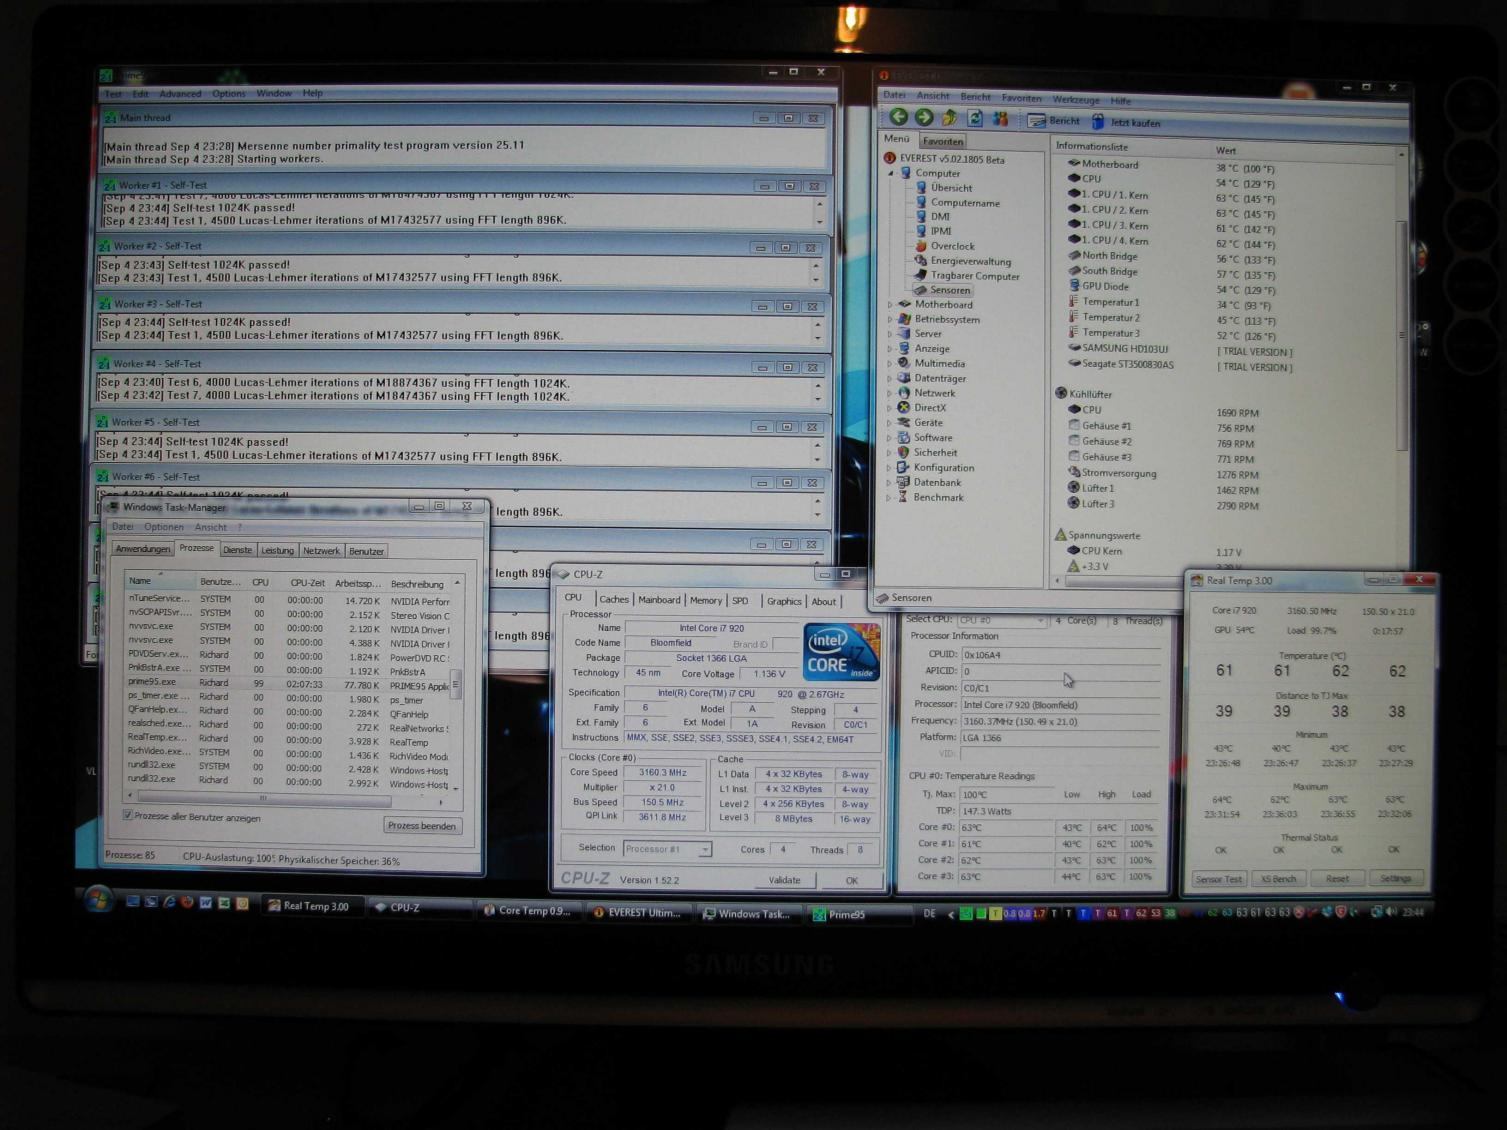Expand the Motherboard node in EVEREST tree
The height and width of the screenshot is (1130, 1507).
(x=890, y=305)
